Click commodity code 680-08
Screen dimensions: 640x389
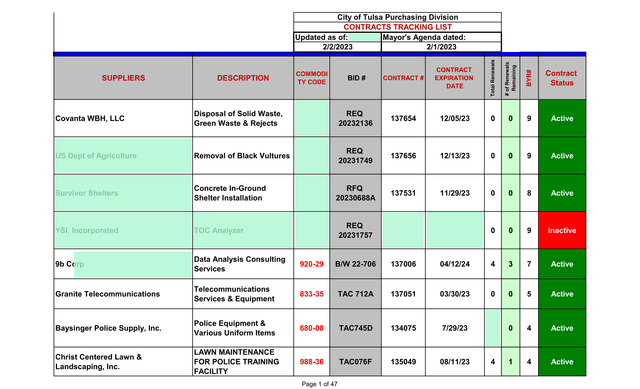pyautogui.click(x=311, y=328)
